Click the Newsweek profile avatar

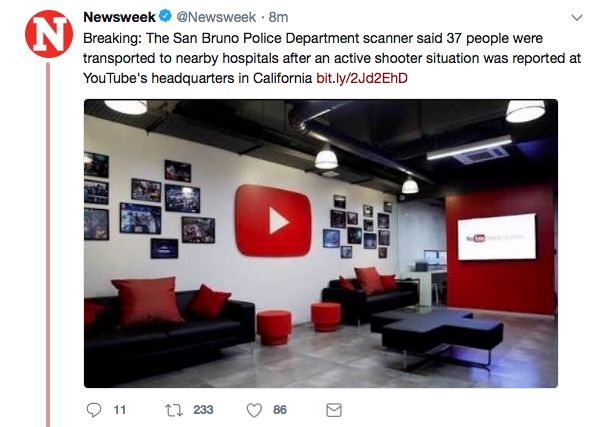click(49, 34)
